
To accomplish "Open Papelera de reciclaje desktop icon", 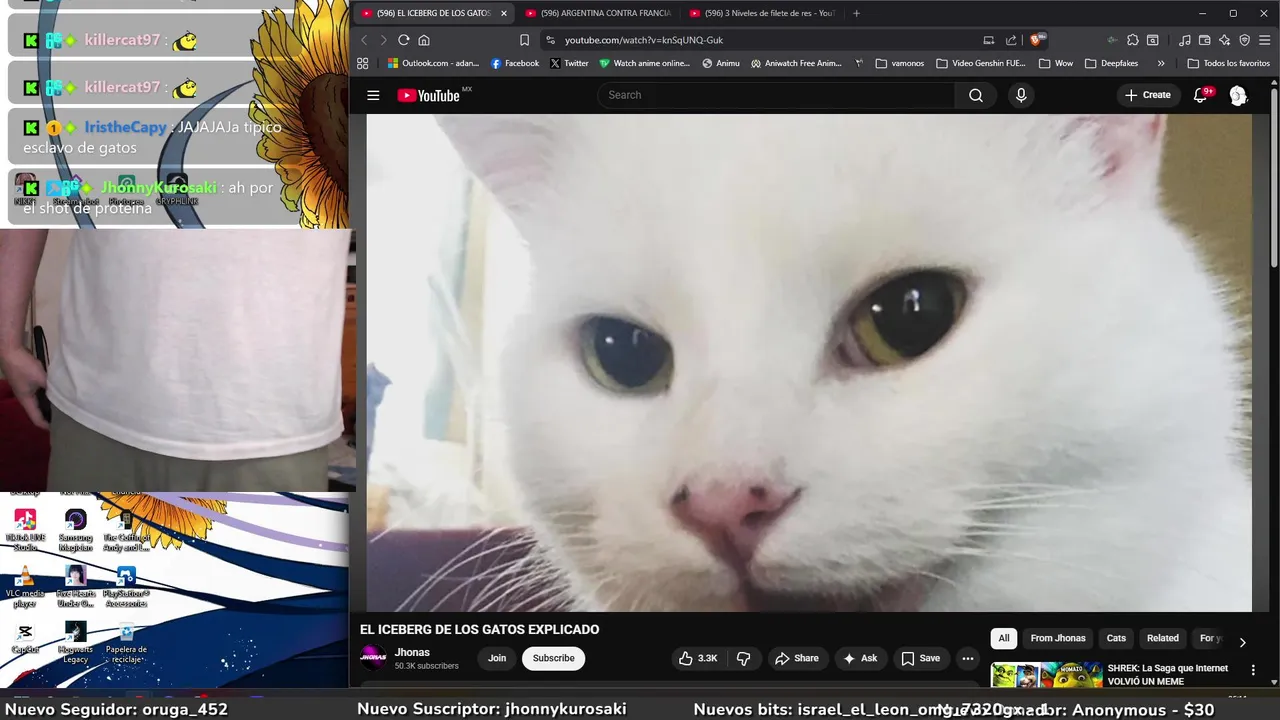I will pyautogui.click(x=126, y=643).
